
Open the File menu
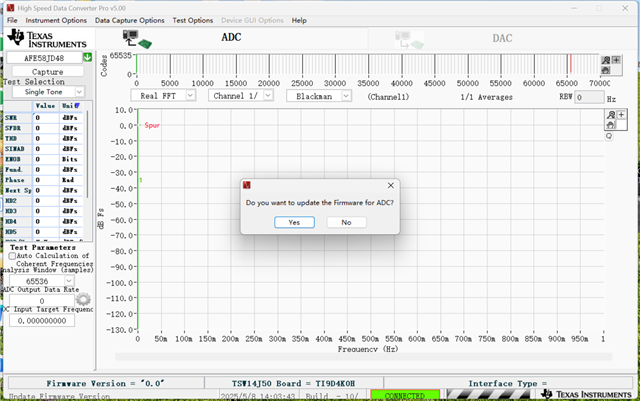coord(12,20)
